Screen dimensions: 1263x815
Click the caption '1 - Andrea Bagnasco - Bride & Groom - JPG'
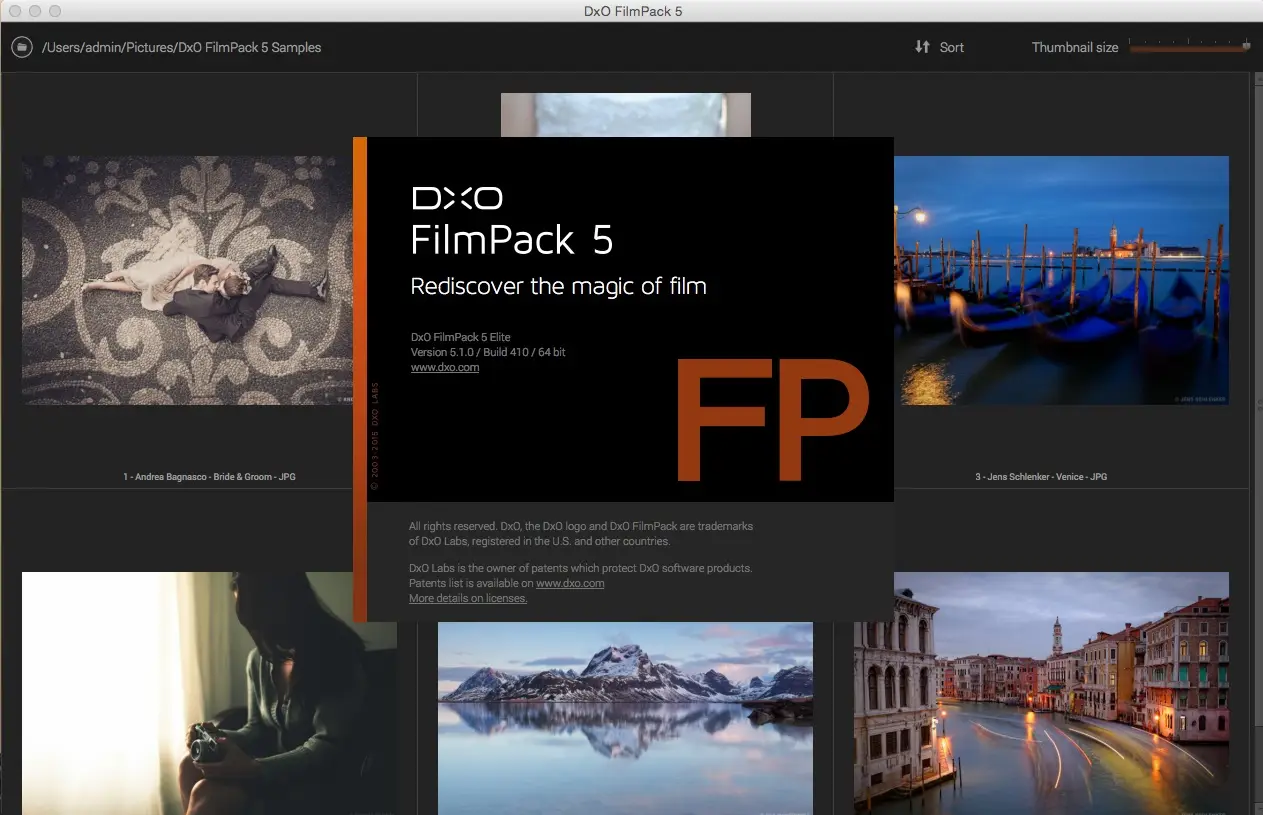point(210,477)
